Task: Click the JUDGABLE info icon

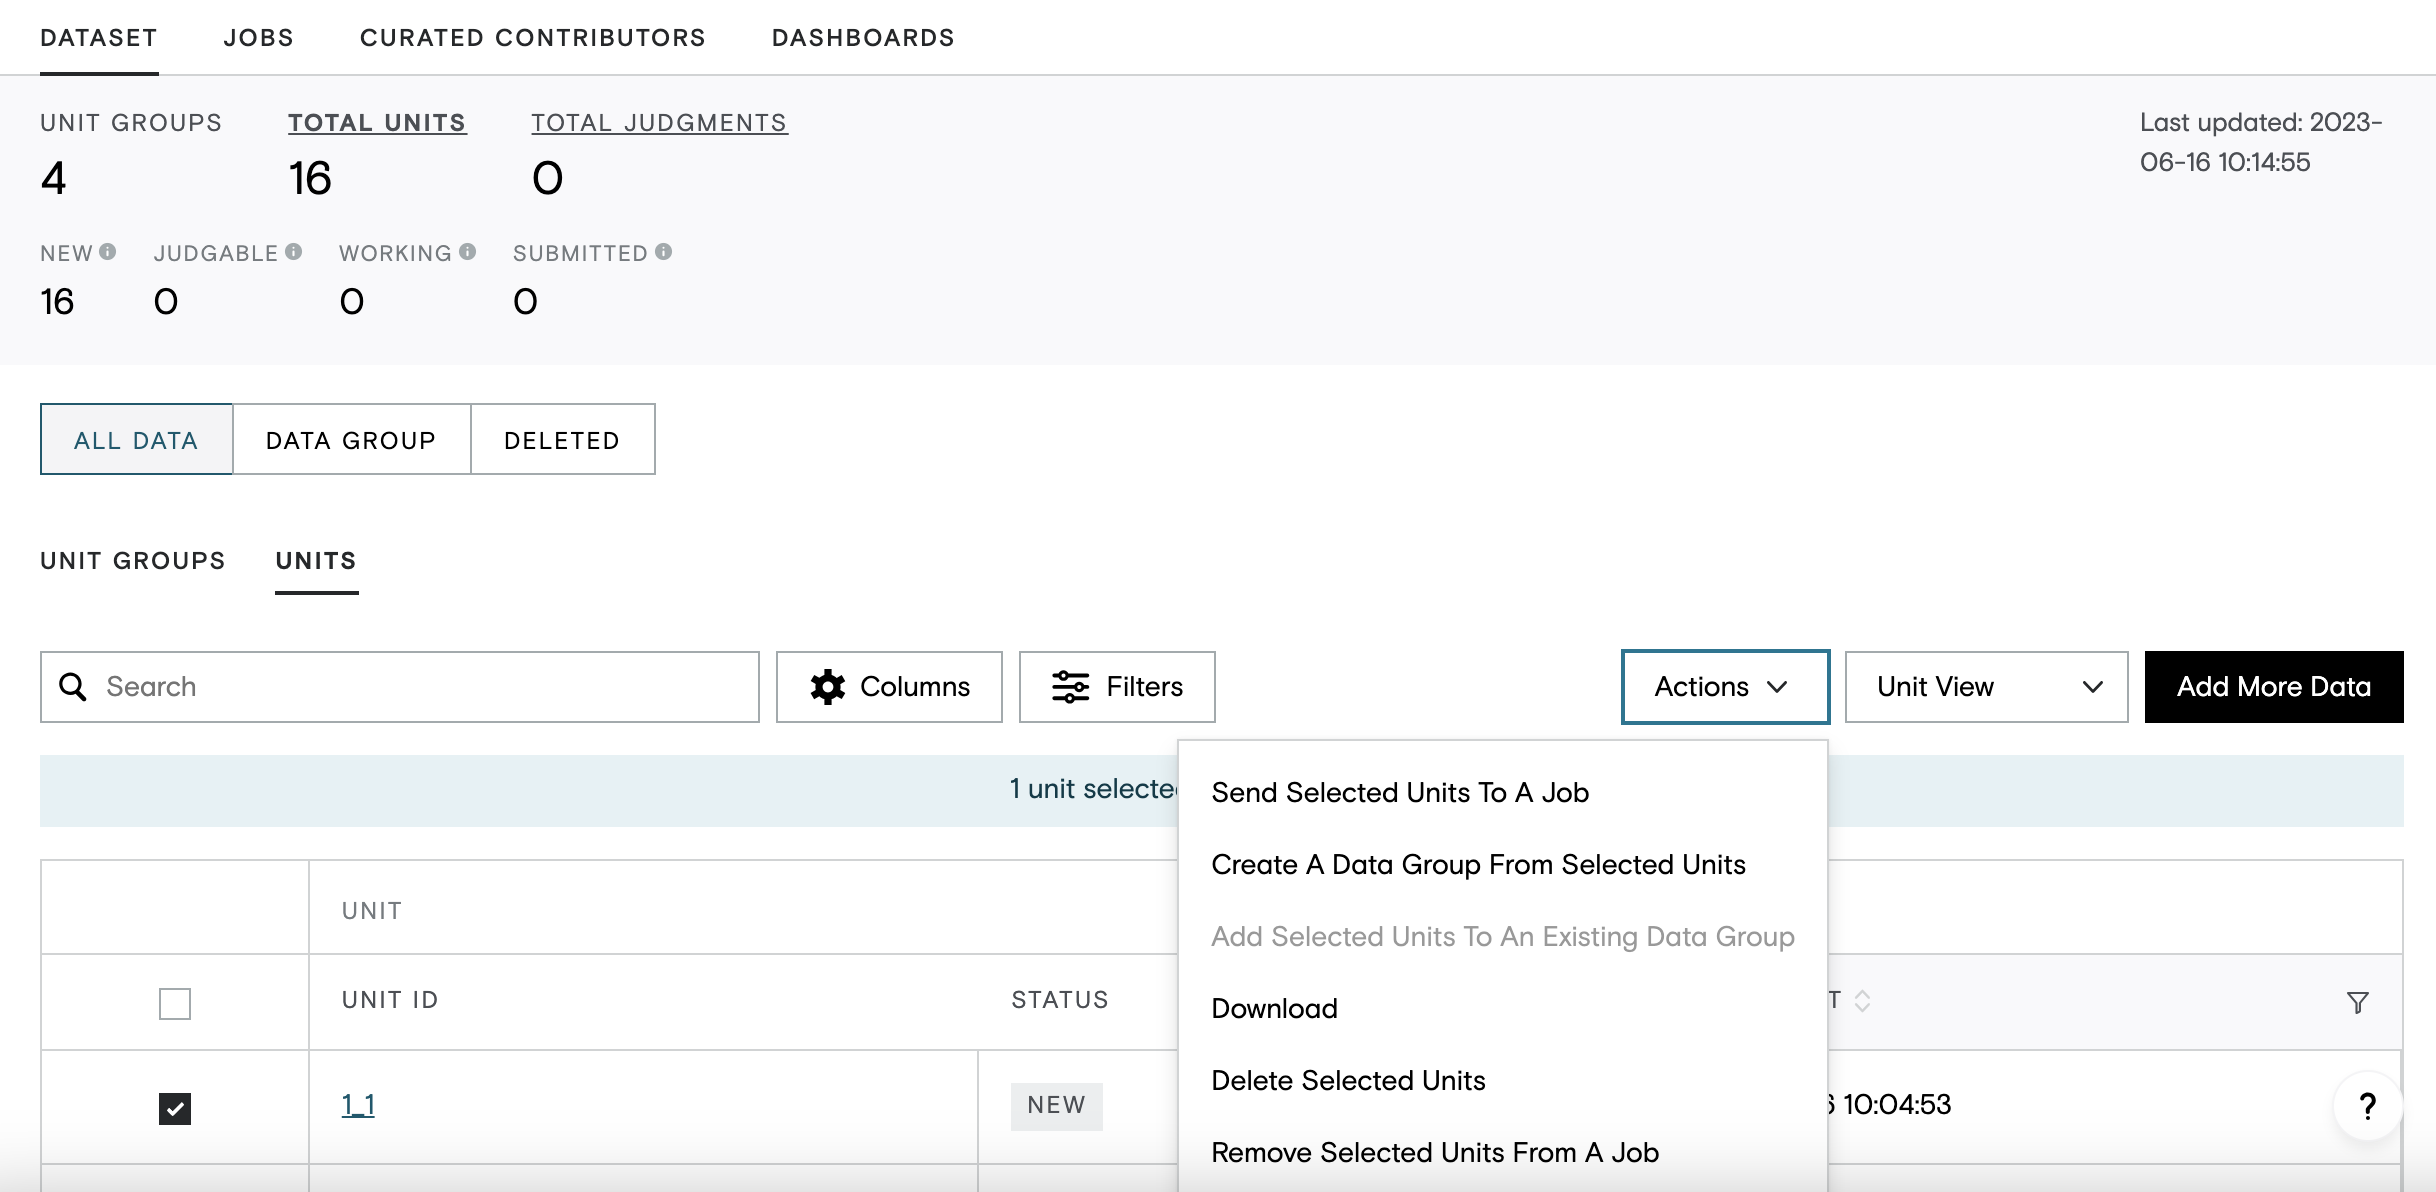Action: (x=293, y=252)
